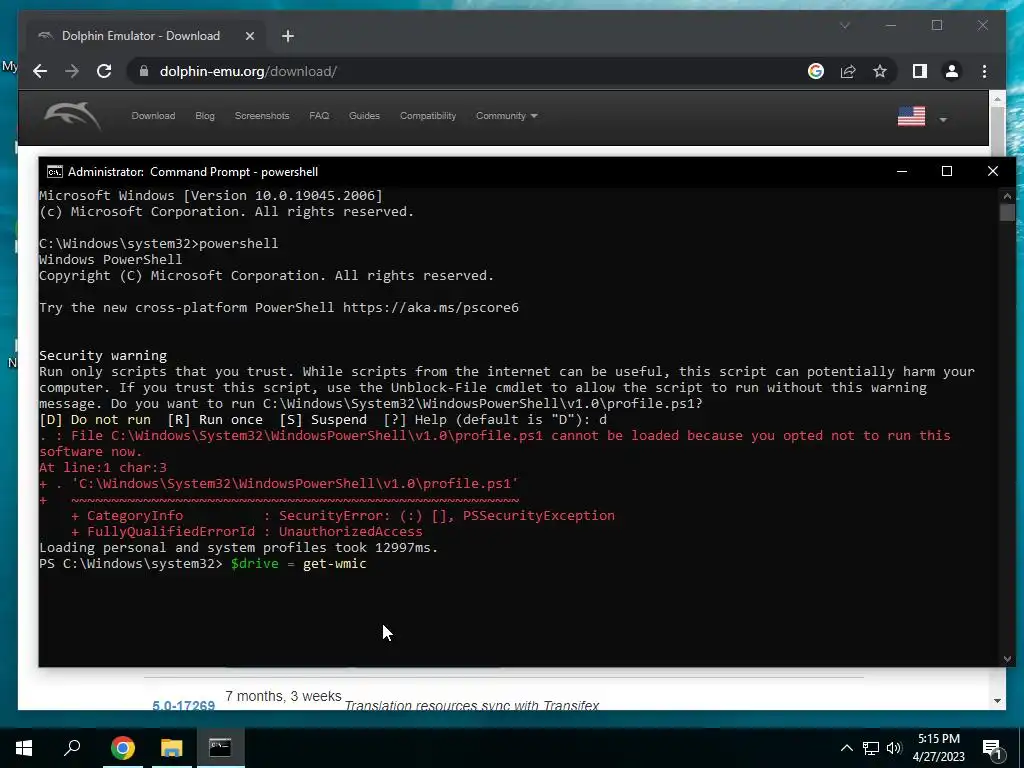Select the Dolphin Emulator - Download tab

pyautogui.click(x=146, y=36)
